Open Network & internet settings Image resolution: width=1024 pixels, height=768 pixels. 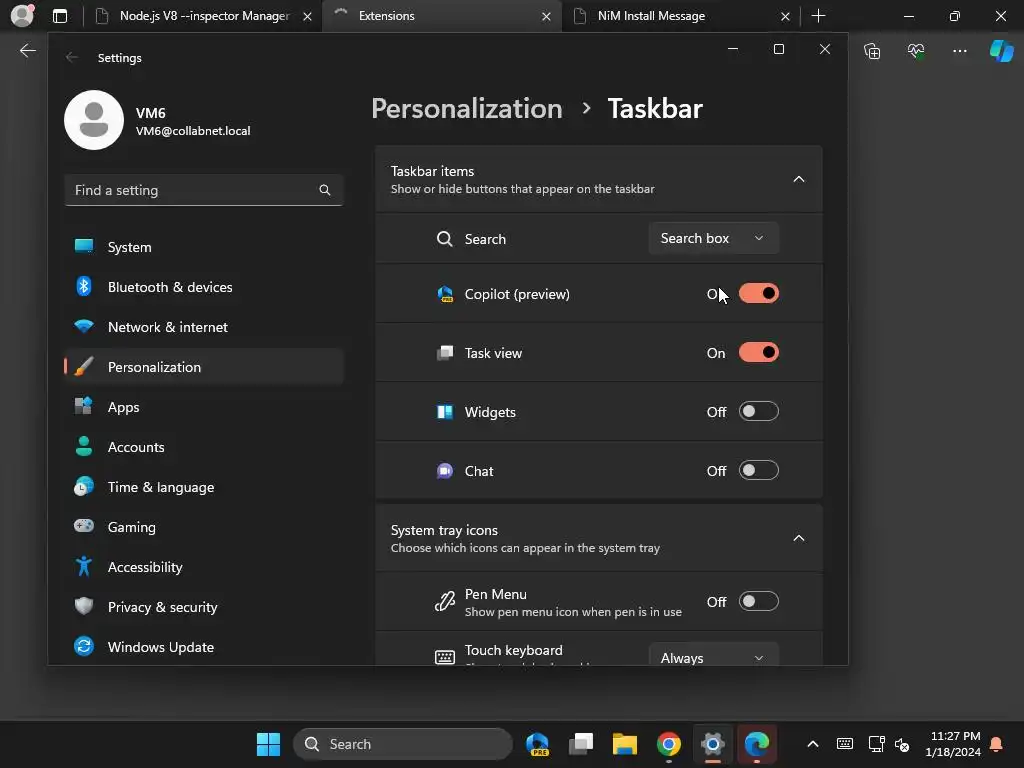(x=204, y=327)
